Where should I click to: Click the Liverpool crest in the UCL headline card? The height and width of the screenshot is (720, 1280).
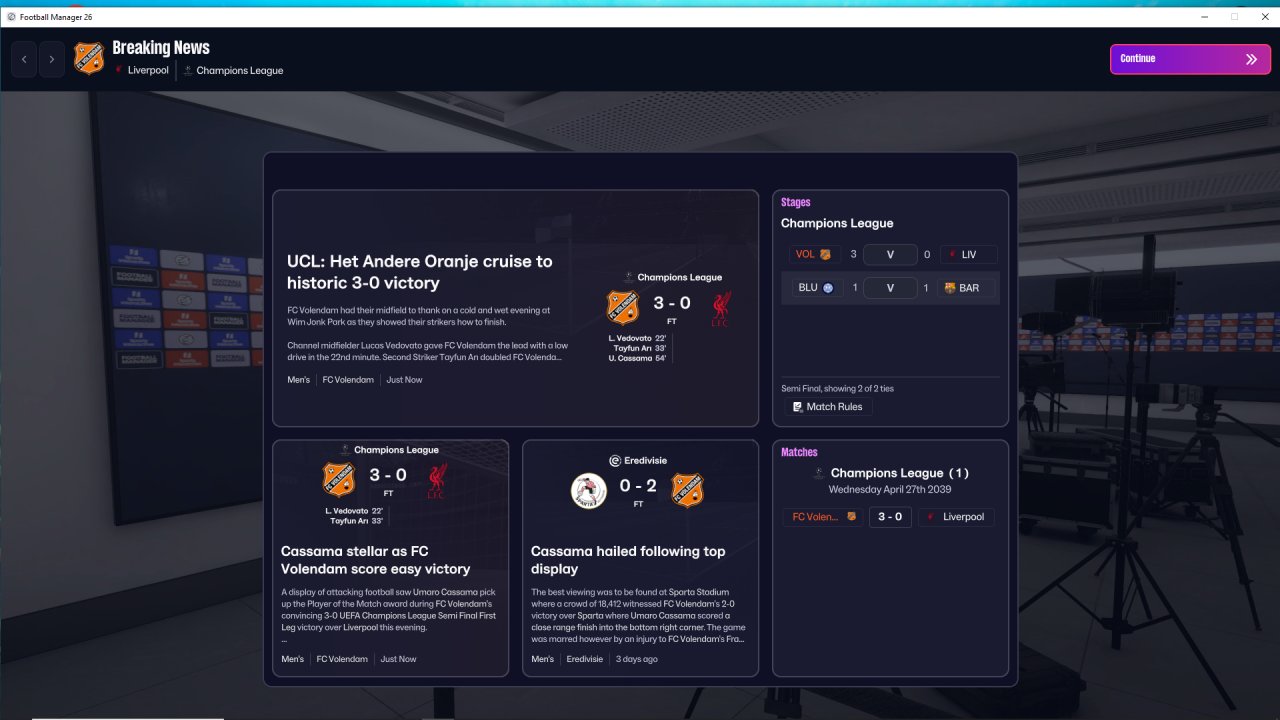(x=720, y=308)
